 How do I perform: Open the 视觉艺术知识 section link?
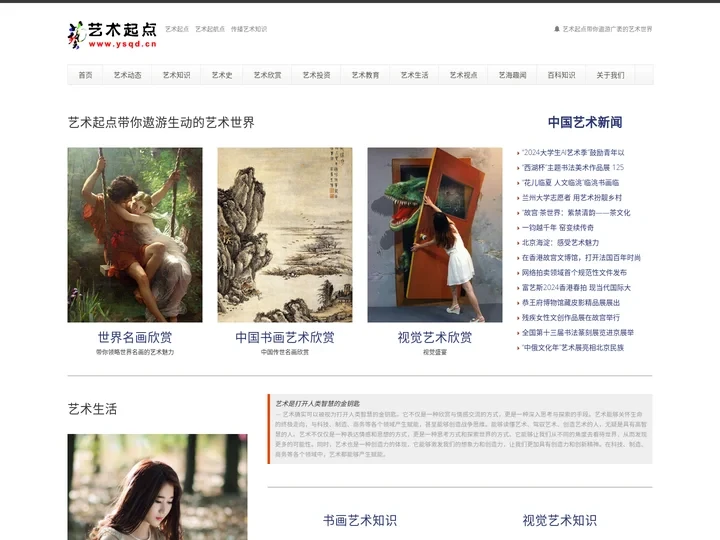tap(560, 520)
